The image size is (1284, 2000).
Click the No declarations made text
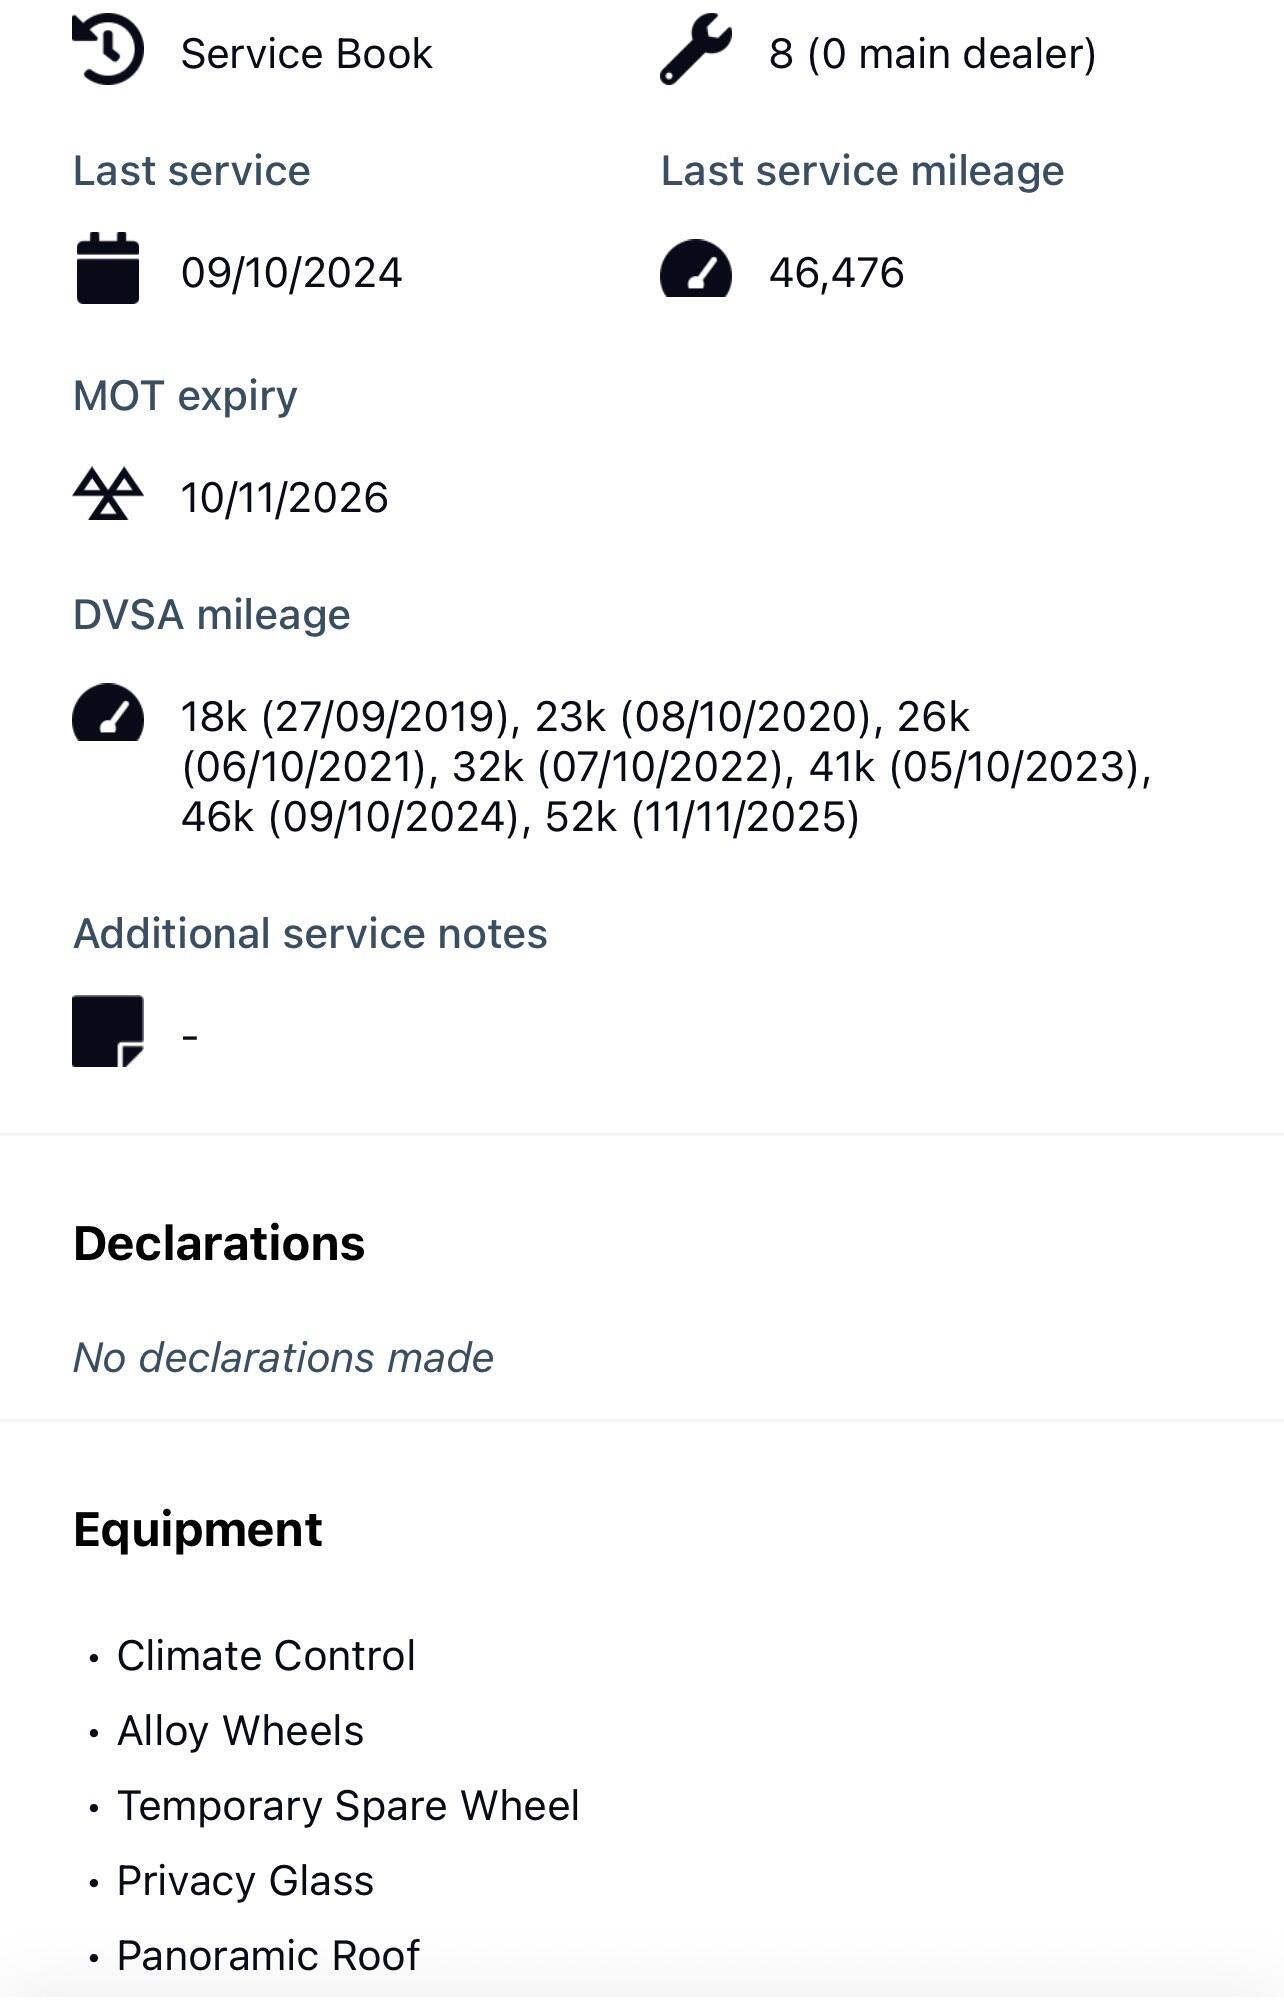point(283,1358)
